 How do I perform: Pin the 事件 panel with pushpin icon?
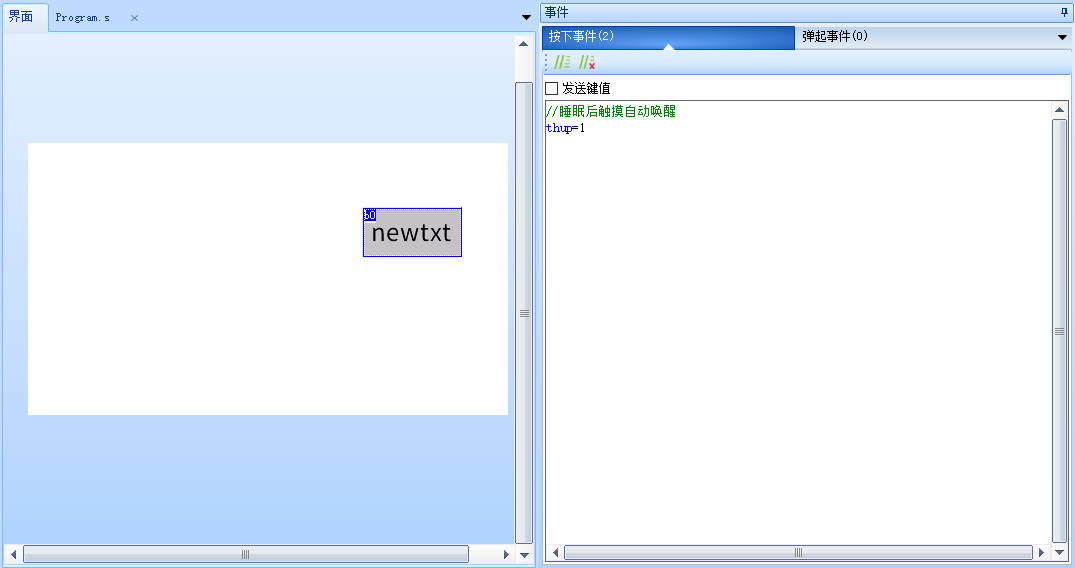[x=1063, y=12]
